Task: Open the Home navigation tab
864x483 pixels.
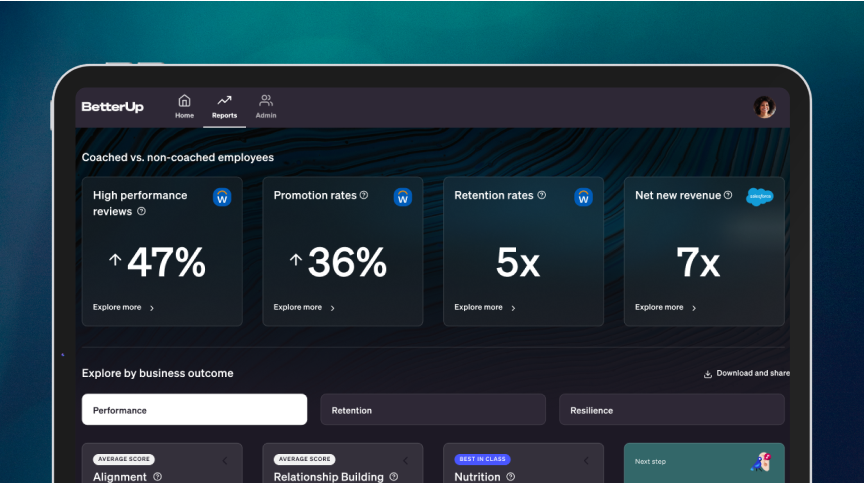Action: click(x=184, y=106)
